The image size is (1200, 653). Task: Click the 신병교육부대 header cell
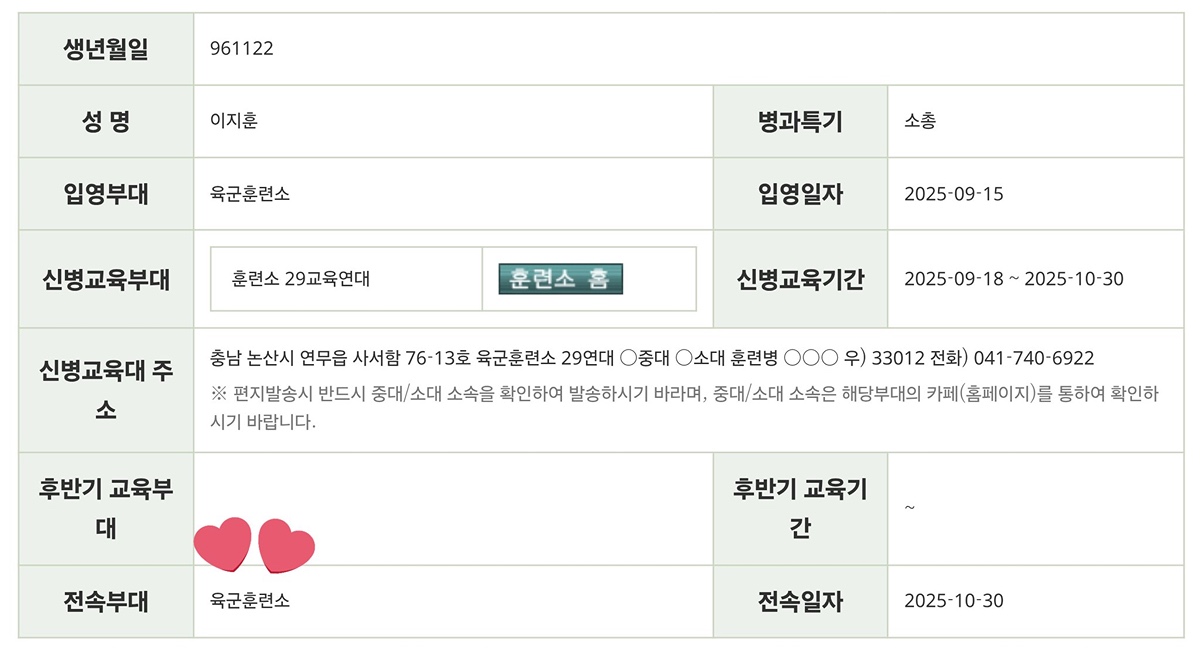coord(106,279)
